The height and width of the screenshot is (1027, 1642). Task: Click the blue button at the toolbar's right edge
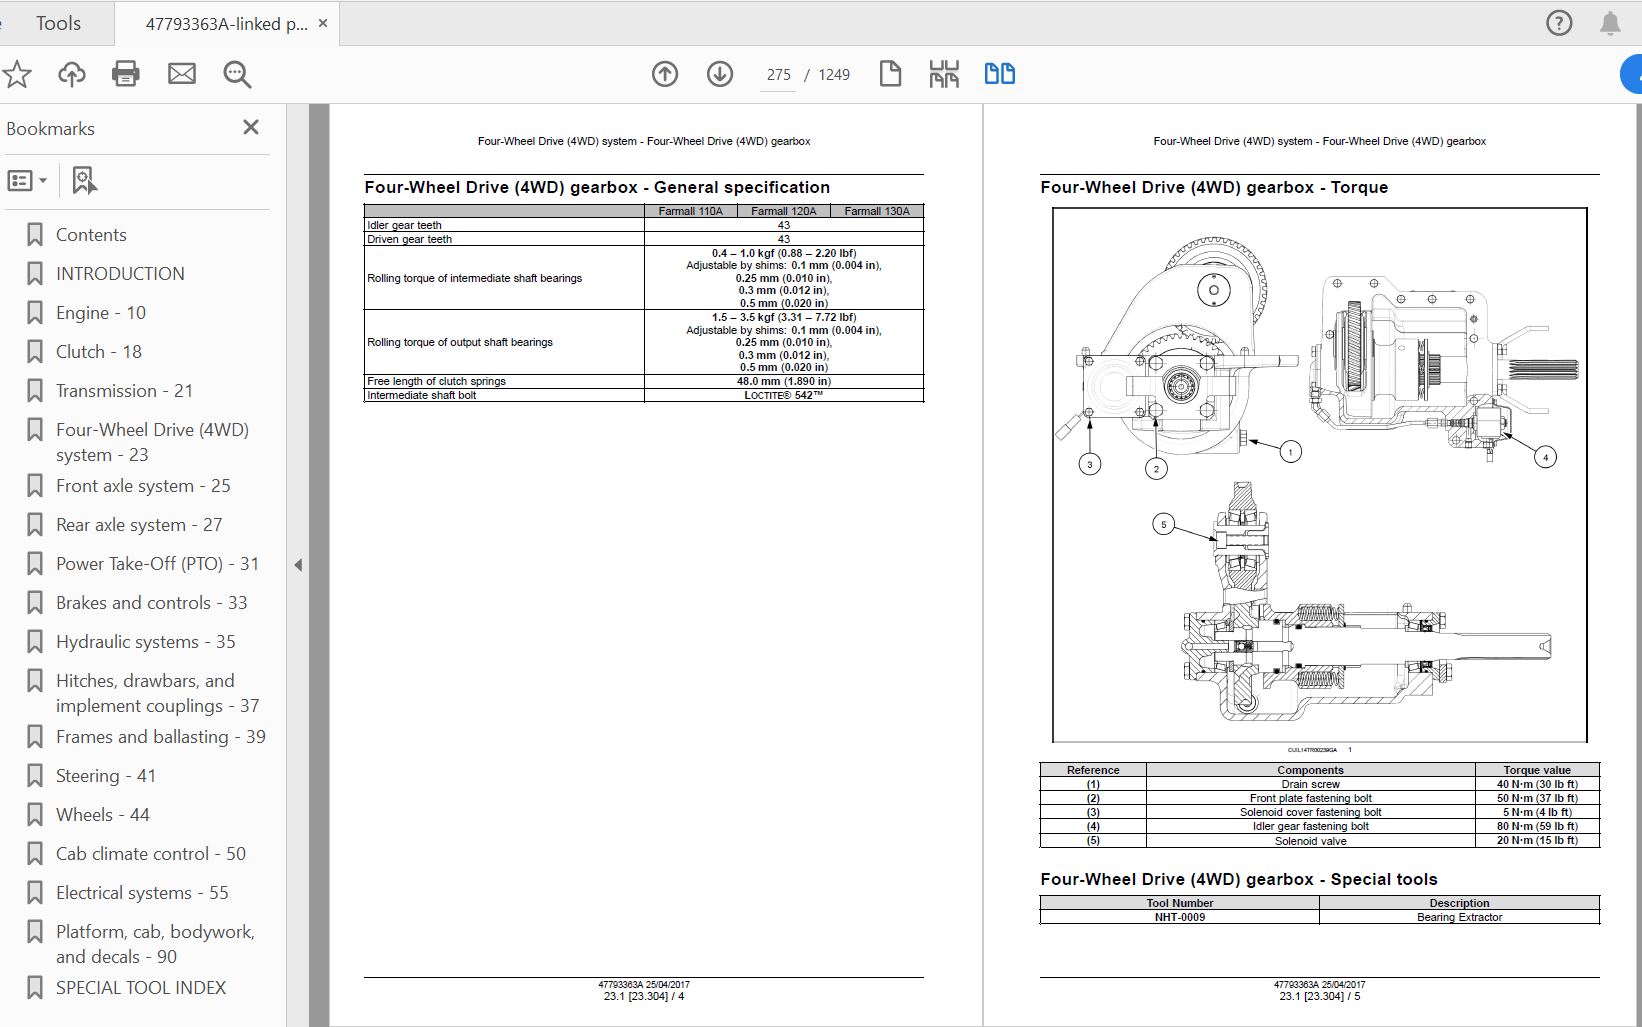pos(1631,74)
